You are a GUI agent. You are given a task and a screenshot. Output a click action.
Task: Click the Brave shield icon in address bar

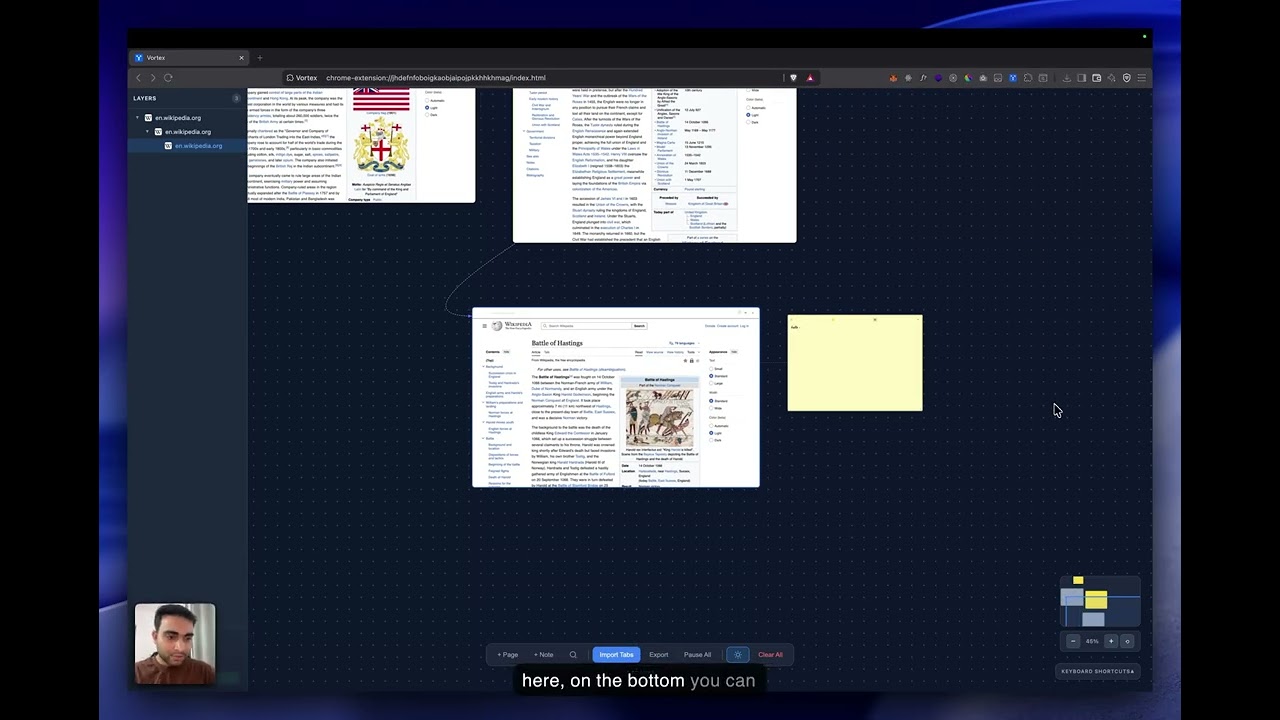pos(794,78)
